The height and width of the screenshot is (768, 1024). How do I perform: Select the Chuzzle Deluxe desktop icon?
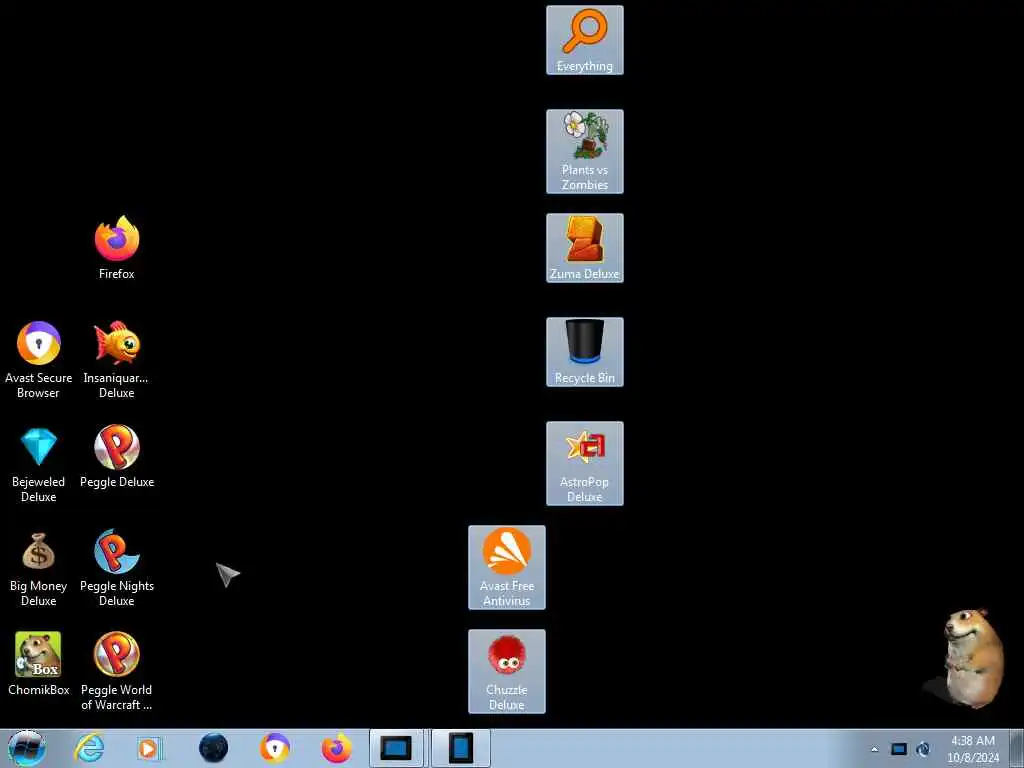tap(507, 671)
